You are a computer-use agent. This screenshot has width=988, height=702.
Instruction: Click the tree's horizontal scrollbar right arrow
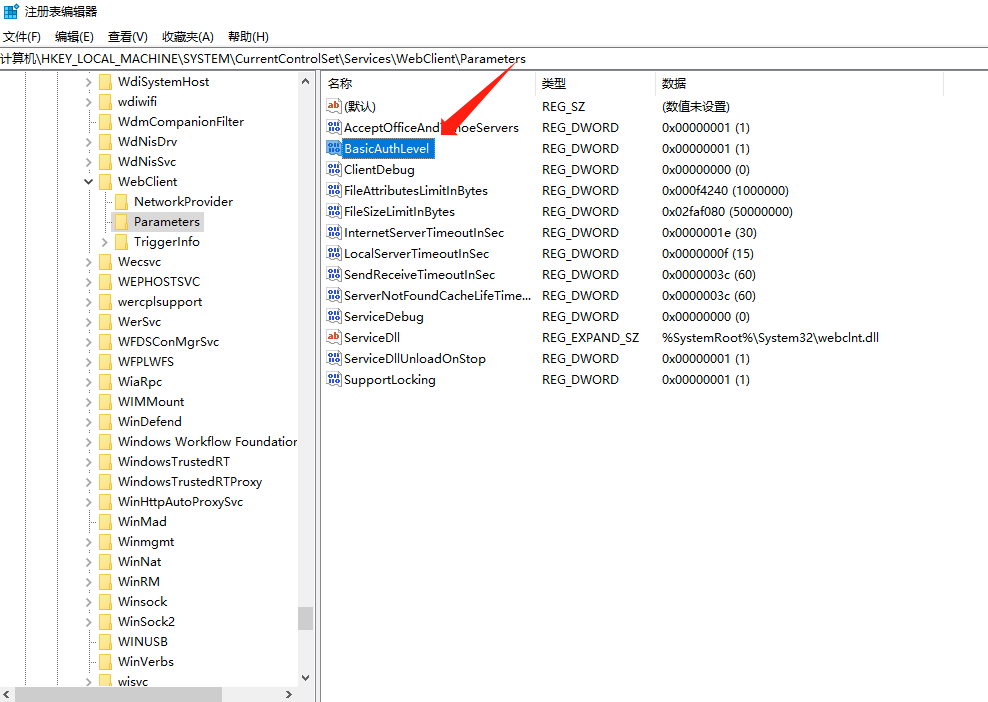[289, 694]
